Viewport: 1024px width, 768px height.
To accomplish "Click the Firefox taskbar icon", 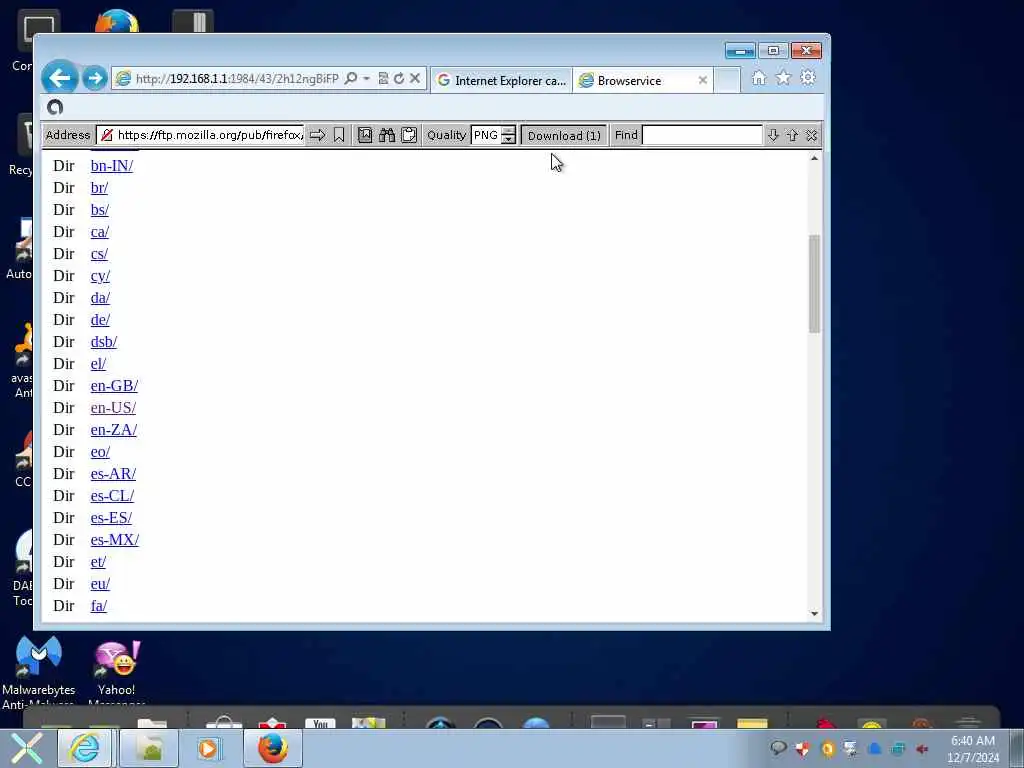I will (x=273, y=748).
